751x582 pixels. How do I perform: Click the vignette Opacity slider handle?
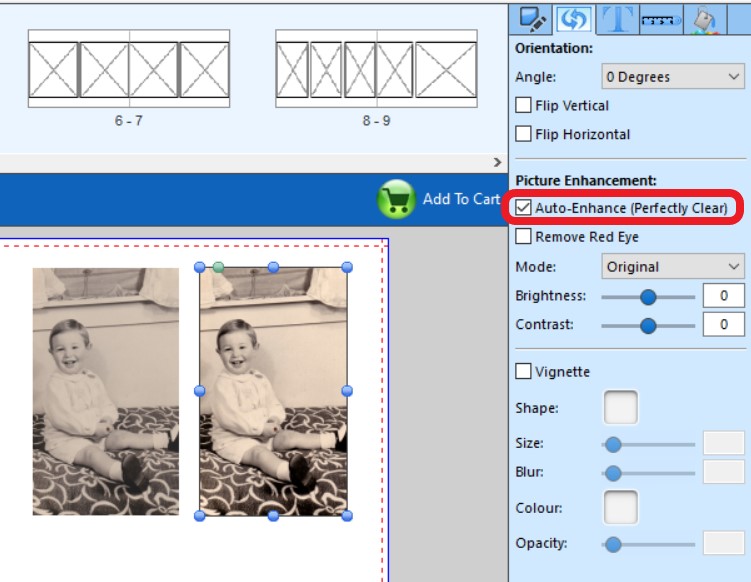pos(613,545)
